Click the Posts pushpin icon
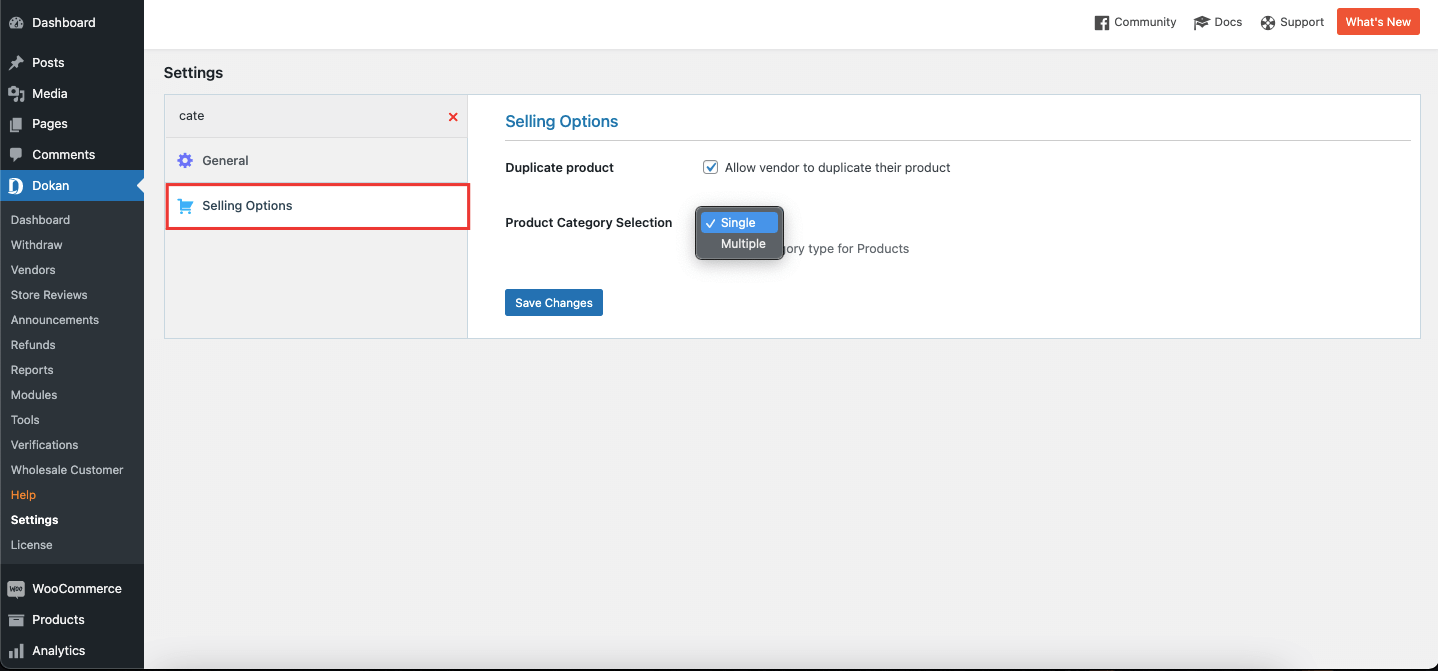 click(16, 62)
